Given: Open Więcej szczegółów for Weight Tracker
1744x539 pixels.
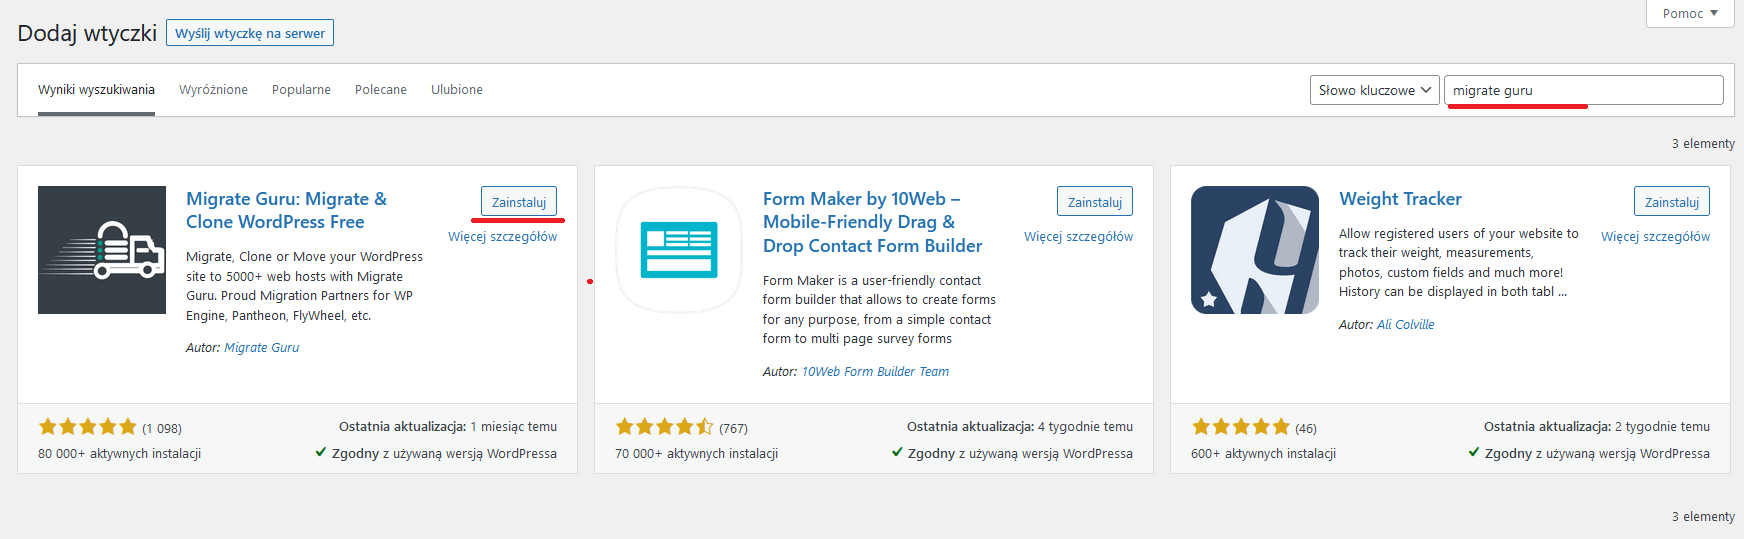Looking at the screenshot, I should point(1656,237).
